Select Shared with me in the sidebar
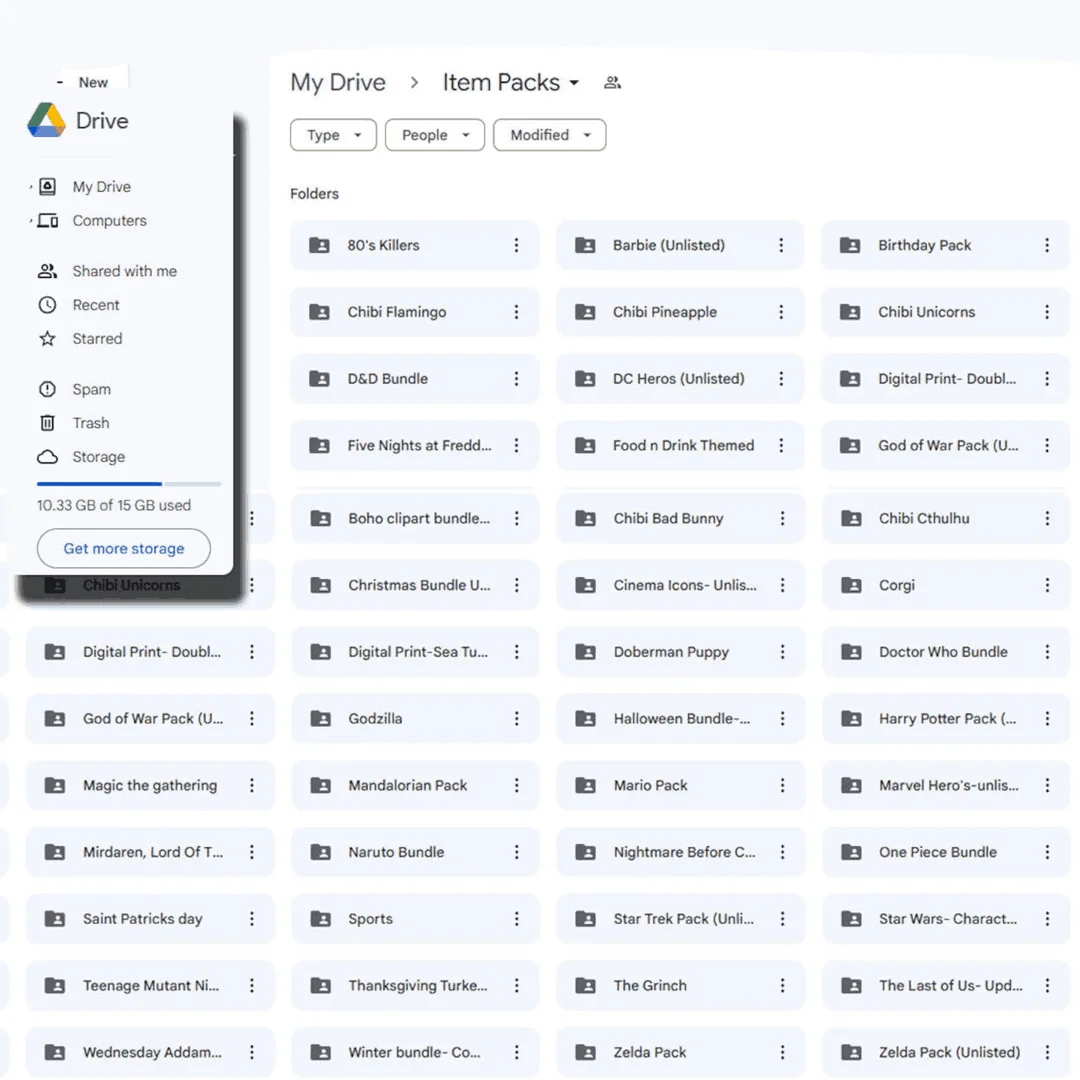This screenshot has width=1080, height=1080. tap(124, 271)
